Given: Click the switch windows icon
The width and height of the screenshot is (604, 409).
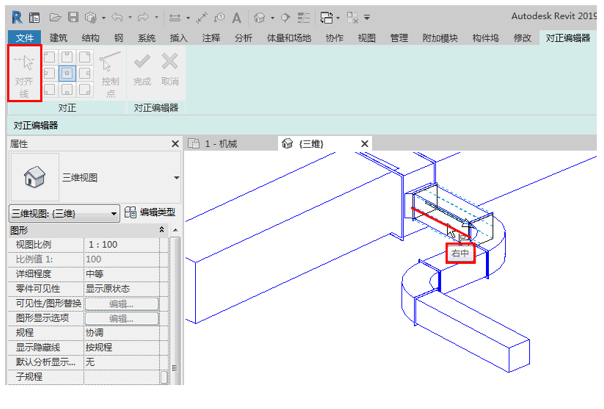Looking at the screenshot, I should pos(327,18).
